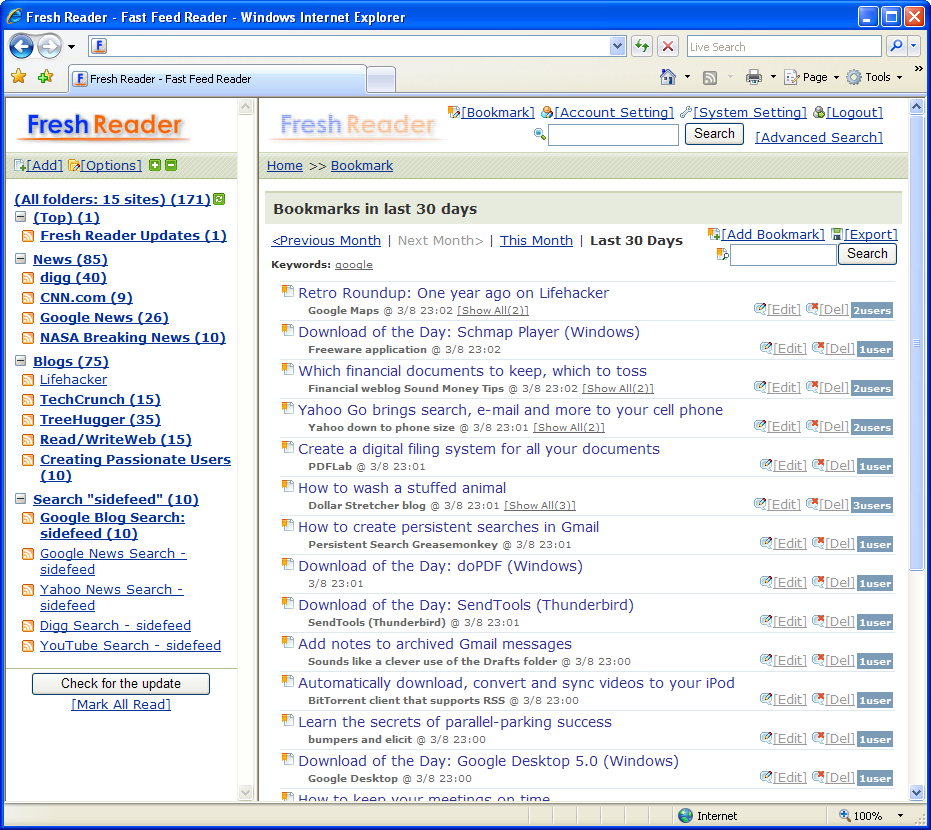Open the Home button dropdown arrow
Image resolution: width=931 pixels, height=830 pixels.
688,77
